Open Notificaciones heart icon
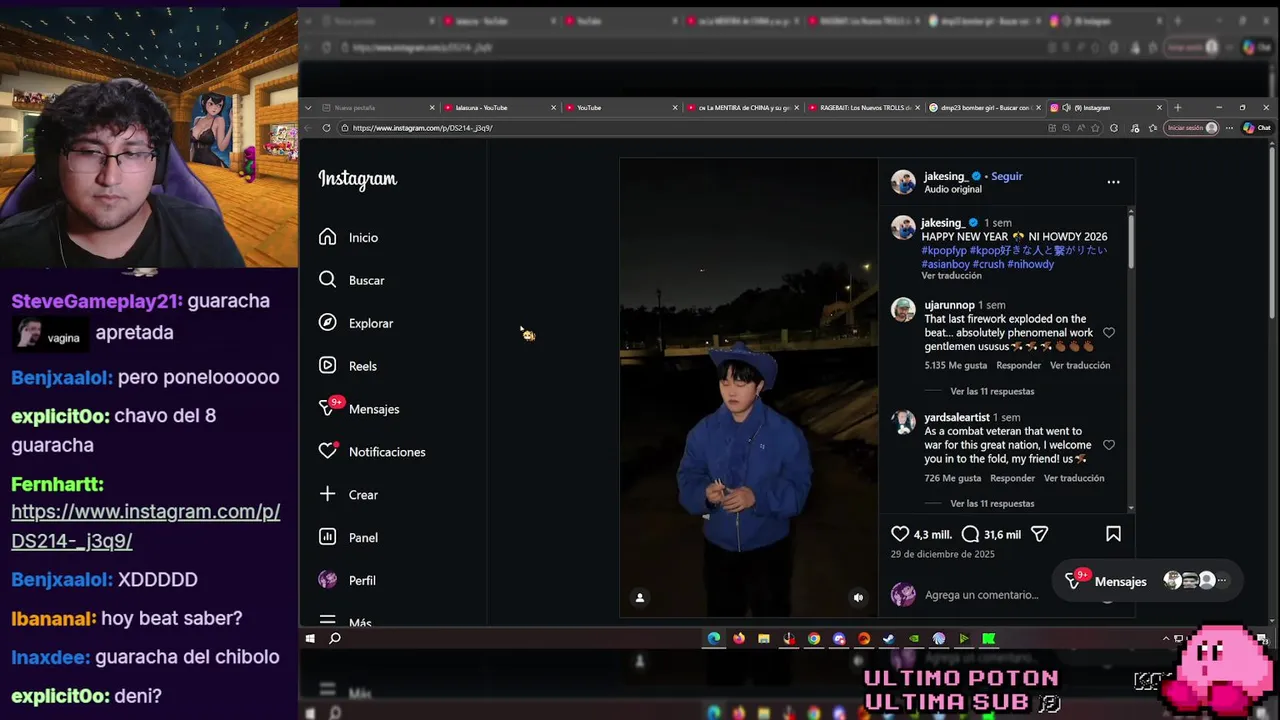The width and height of the screenshot is (1280, 720). pyautogui.click(x=327, y=452)
